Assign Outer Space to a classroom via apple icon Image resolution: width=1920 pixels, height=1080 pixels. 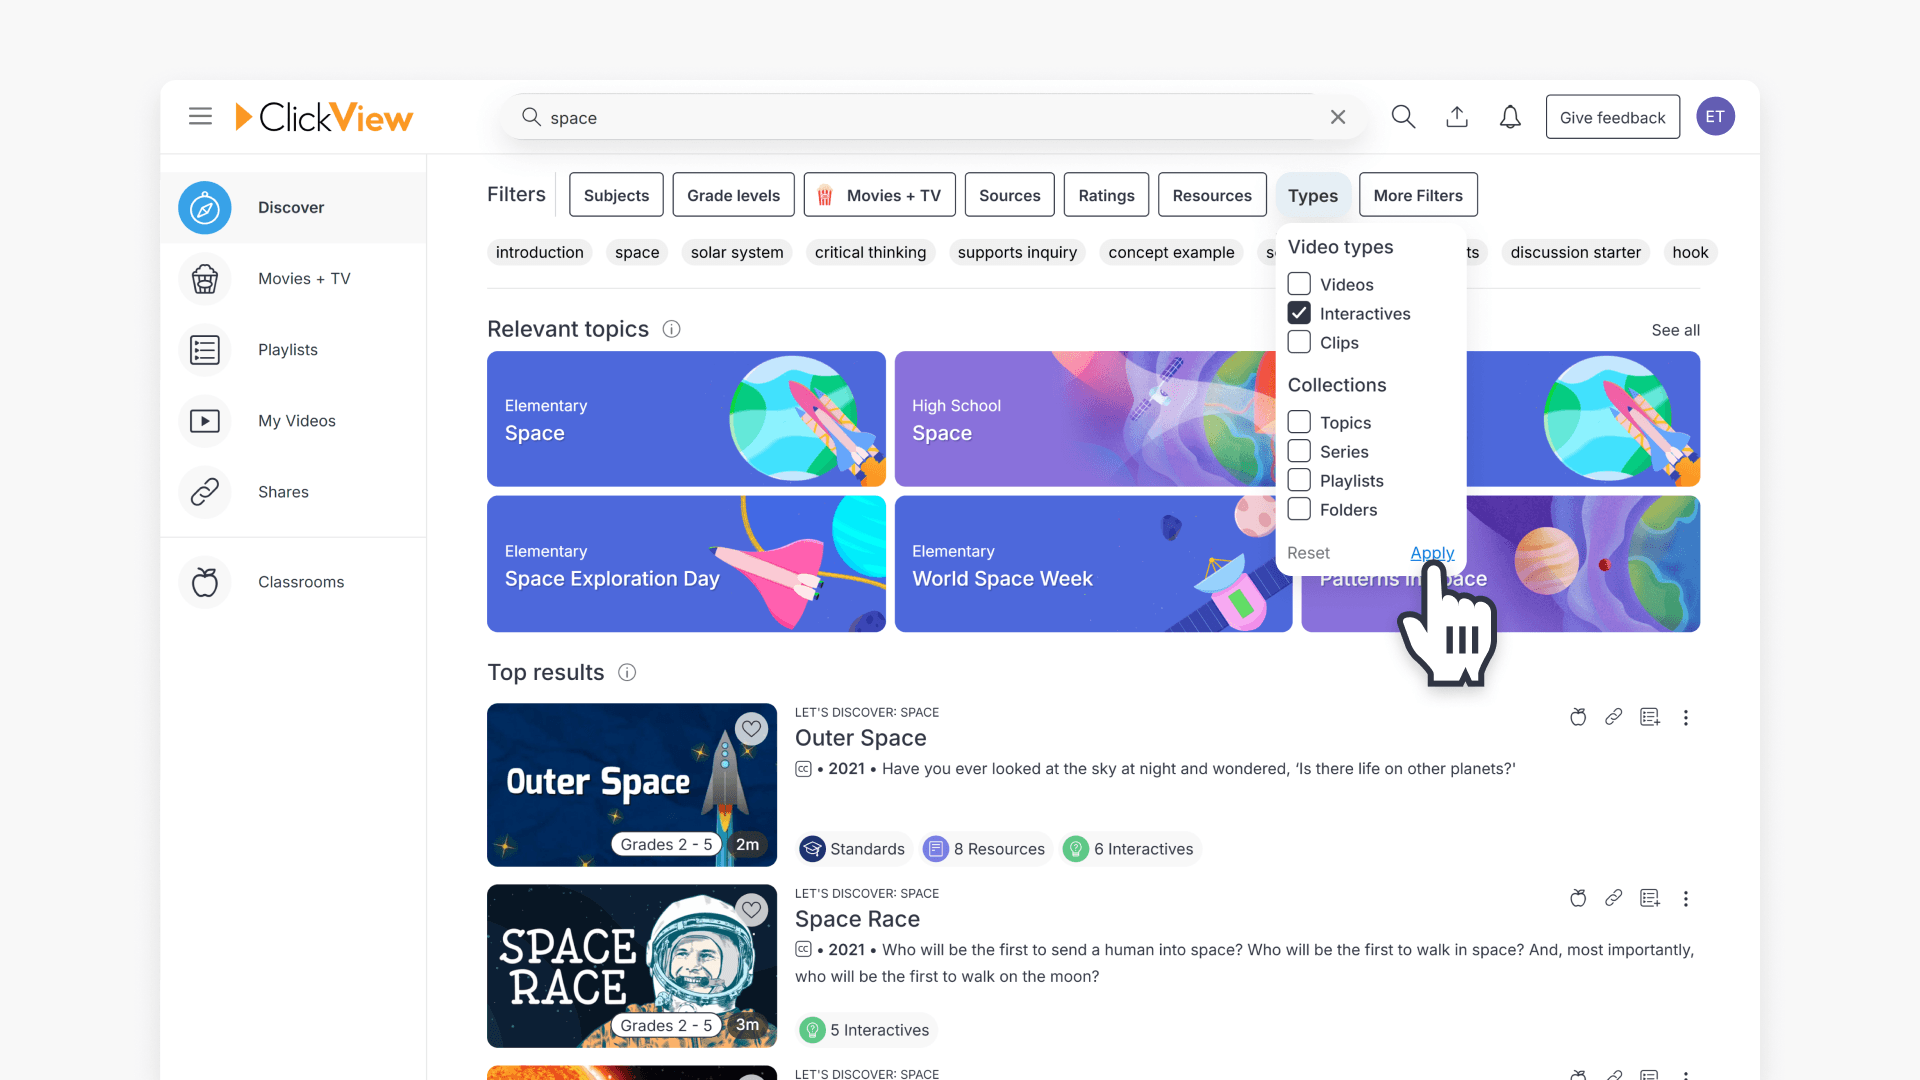[x=1578, y=717]
